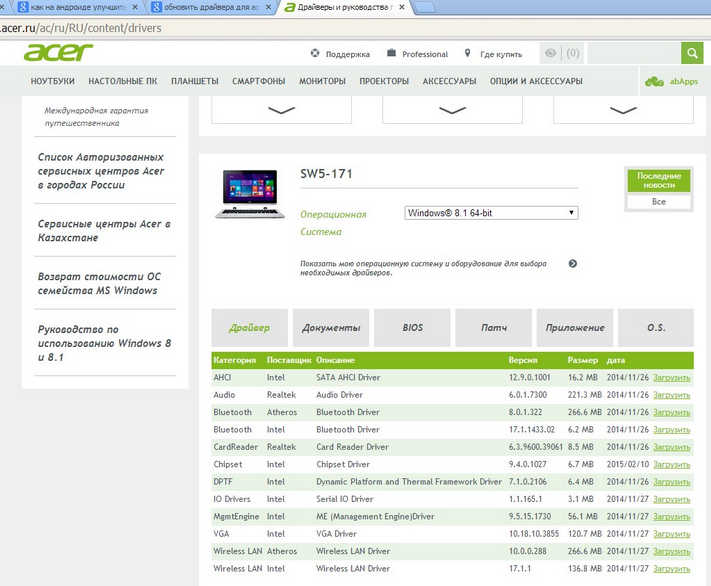Click version 12.9.0.1001 cell

coord(530,377)
